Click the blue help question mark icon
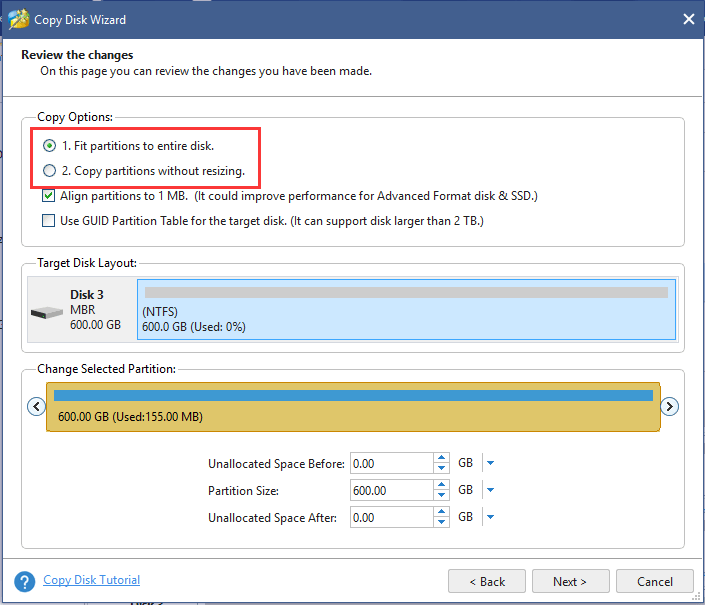Image resolution: width=705 pixels, height=605 pixels. click(25, 582)
